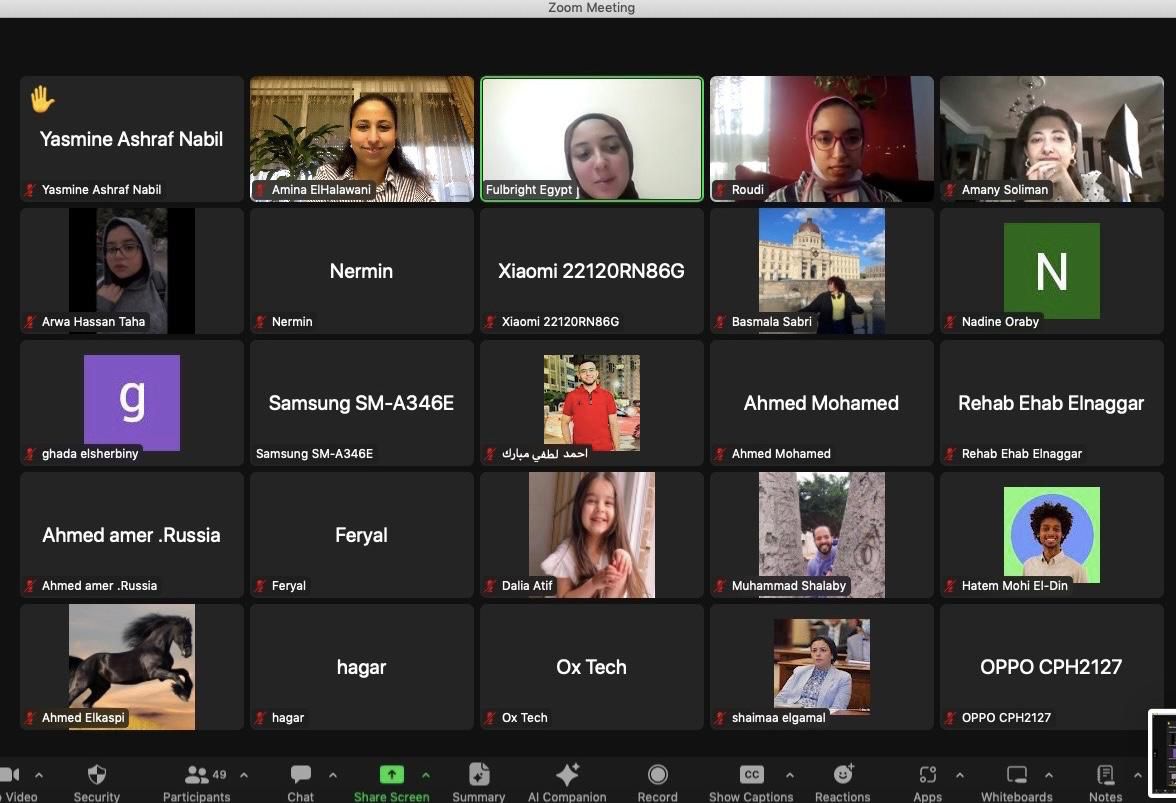
Task: Select Amina ElHalawani's video tile
Action: (x=362, y=139)
